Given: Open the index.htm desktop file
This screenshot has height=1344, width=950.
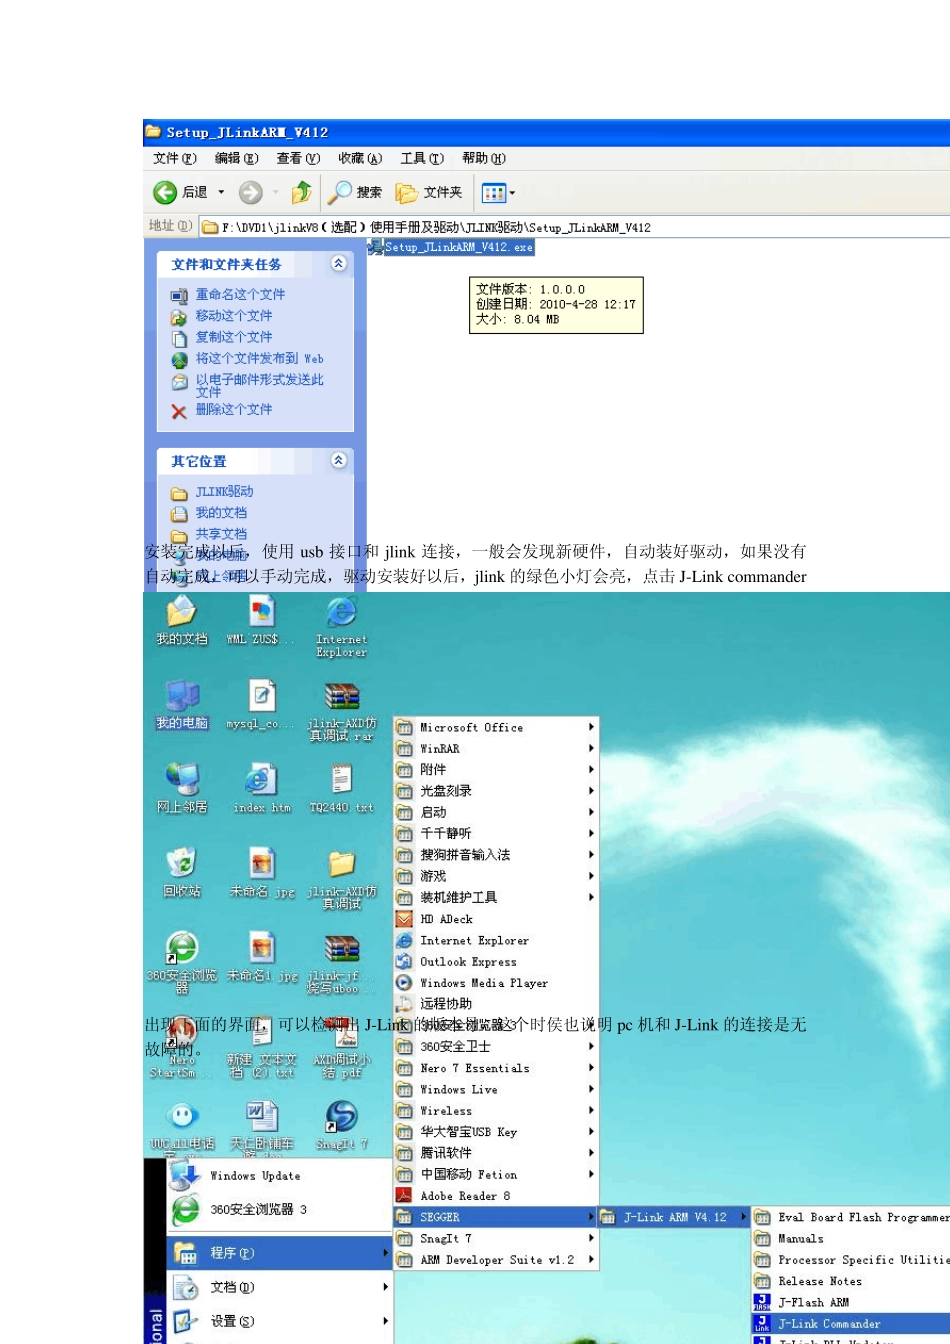Looking at the screenshot, I should (x=262, y=788).
